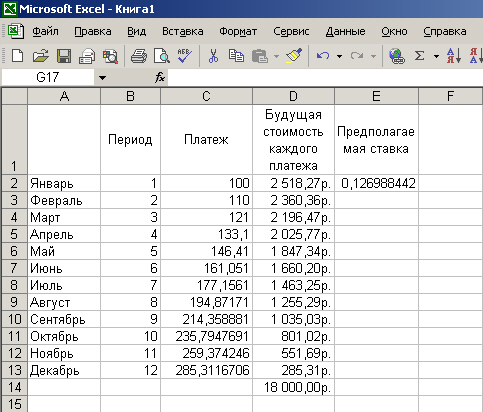Click the Permission/e-mail icon next to Save
The image size is (483, 412).
tap(87, 56)
